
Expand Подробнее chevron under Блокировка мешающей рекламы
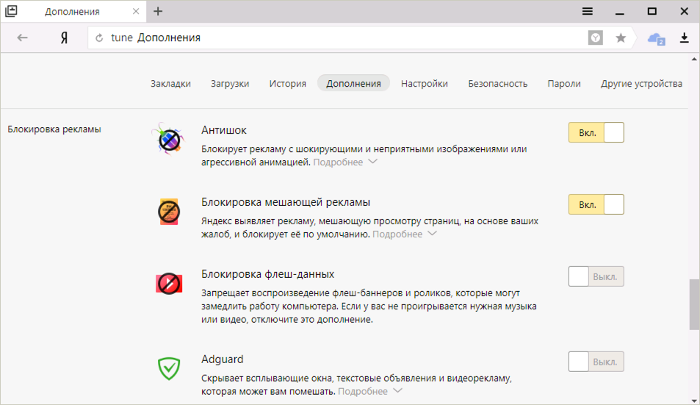(432, 234)
